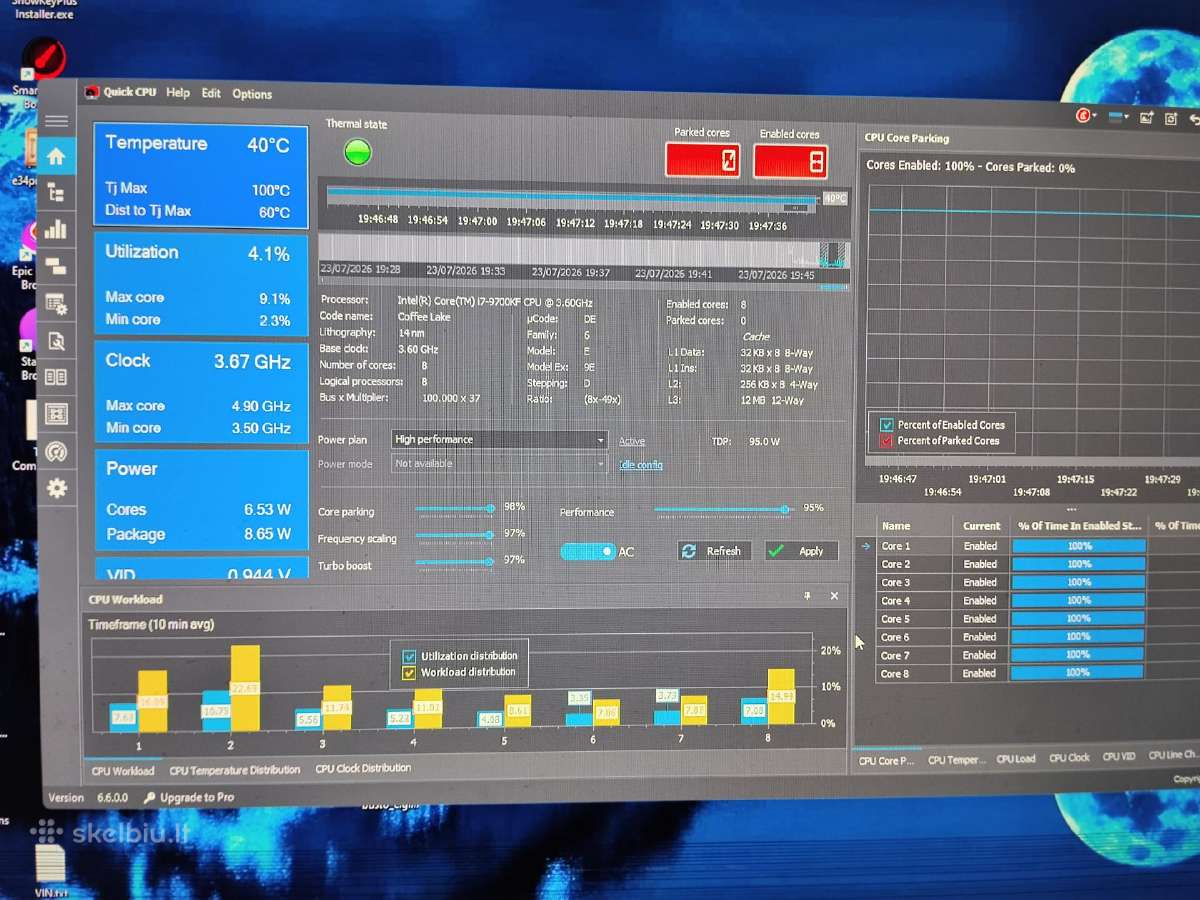The image size is (1200, 900).
Task: Switch to the CPU Load tab
Action: [1016, 758]
